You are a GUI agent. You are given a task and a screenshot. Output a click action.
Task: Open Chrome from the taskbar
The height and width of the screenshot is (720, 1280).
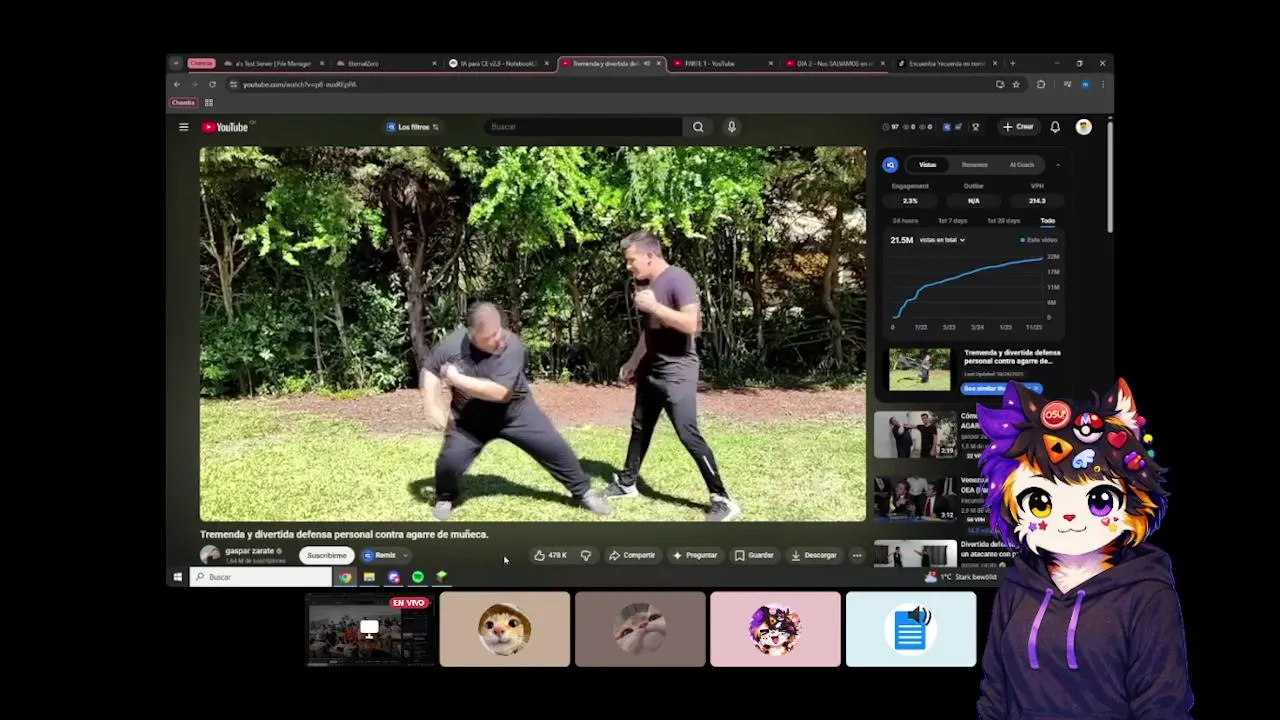click(345, 577)
